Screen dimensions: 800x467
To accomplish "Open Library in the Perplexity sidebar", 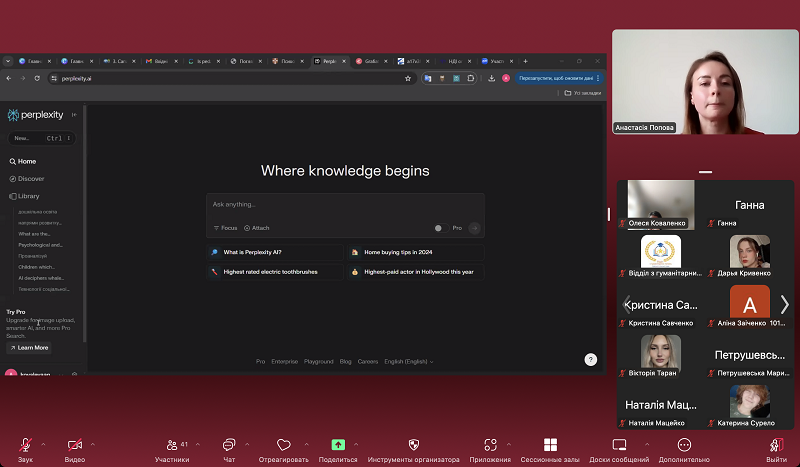I will (x=28, y=196).
